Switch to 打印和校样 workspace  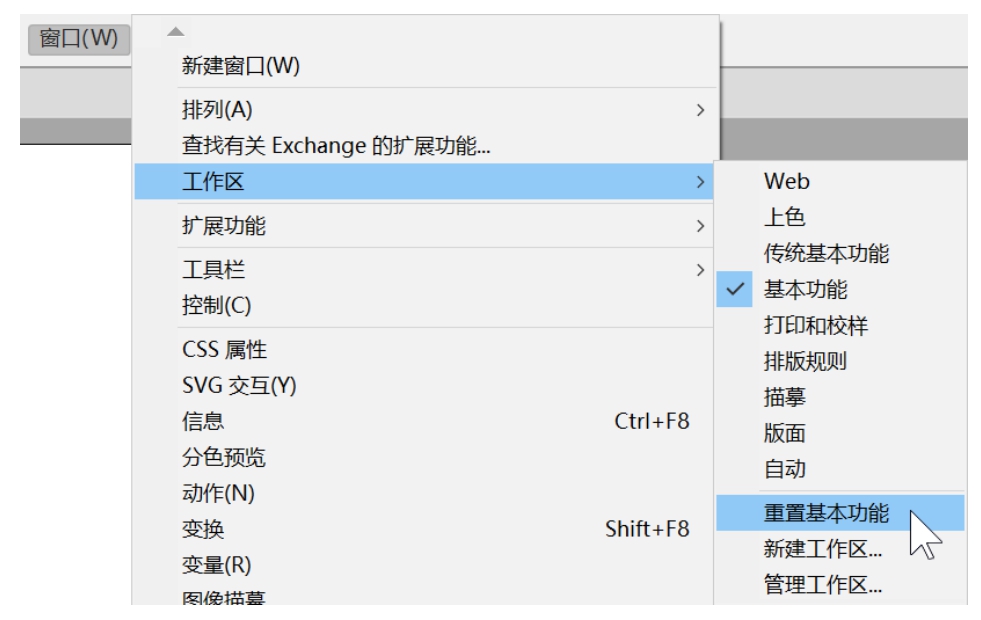tap(815, 325)
